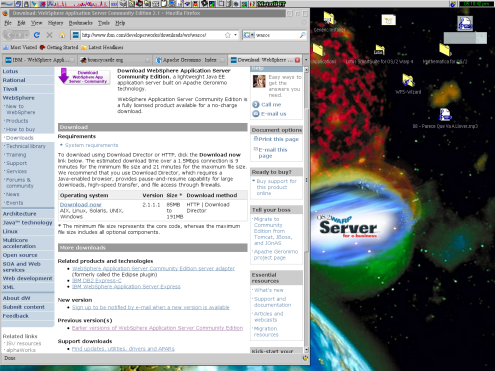Click the Download now link
Screen dimensions: 495x371
(x=80, y=205)
